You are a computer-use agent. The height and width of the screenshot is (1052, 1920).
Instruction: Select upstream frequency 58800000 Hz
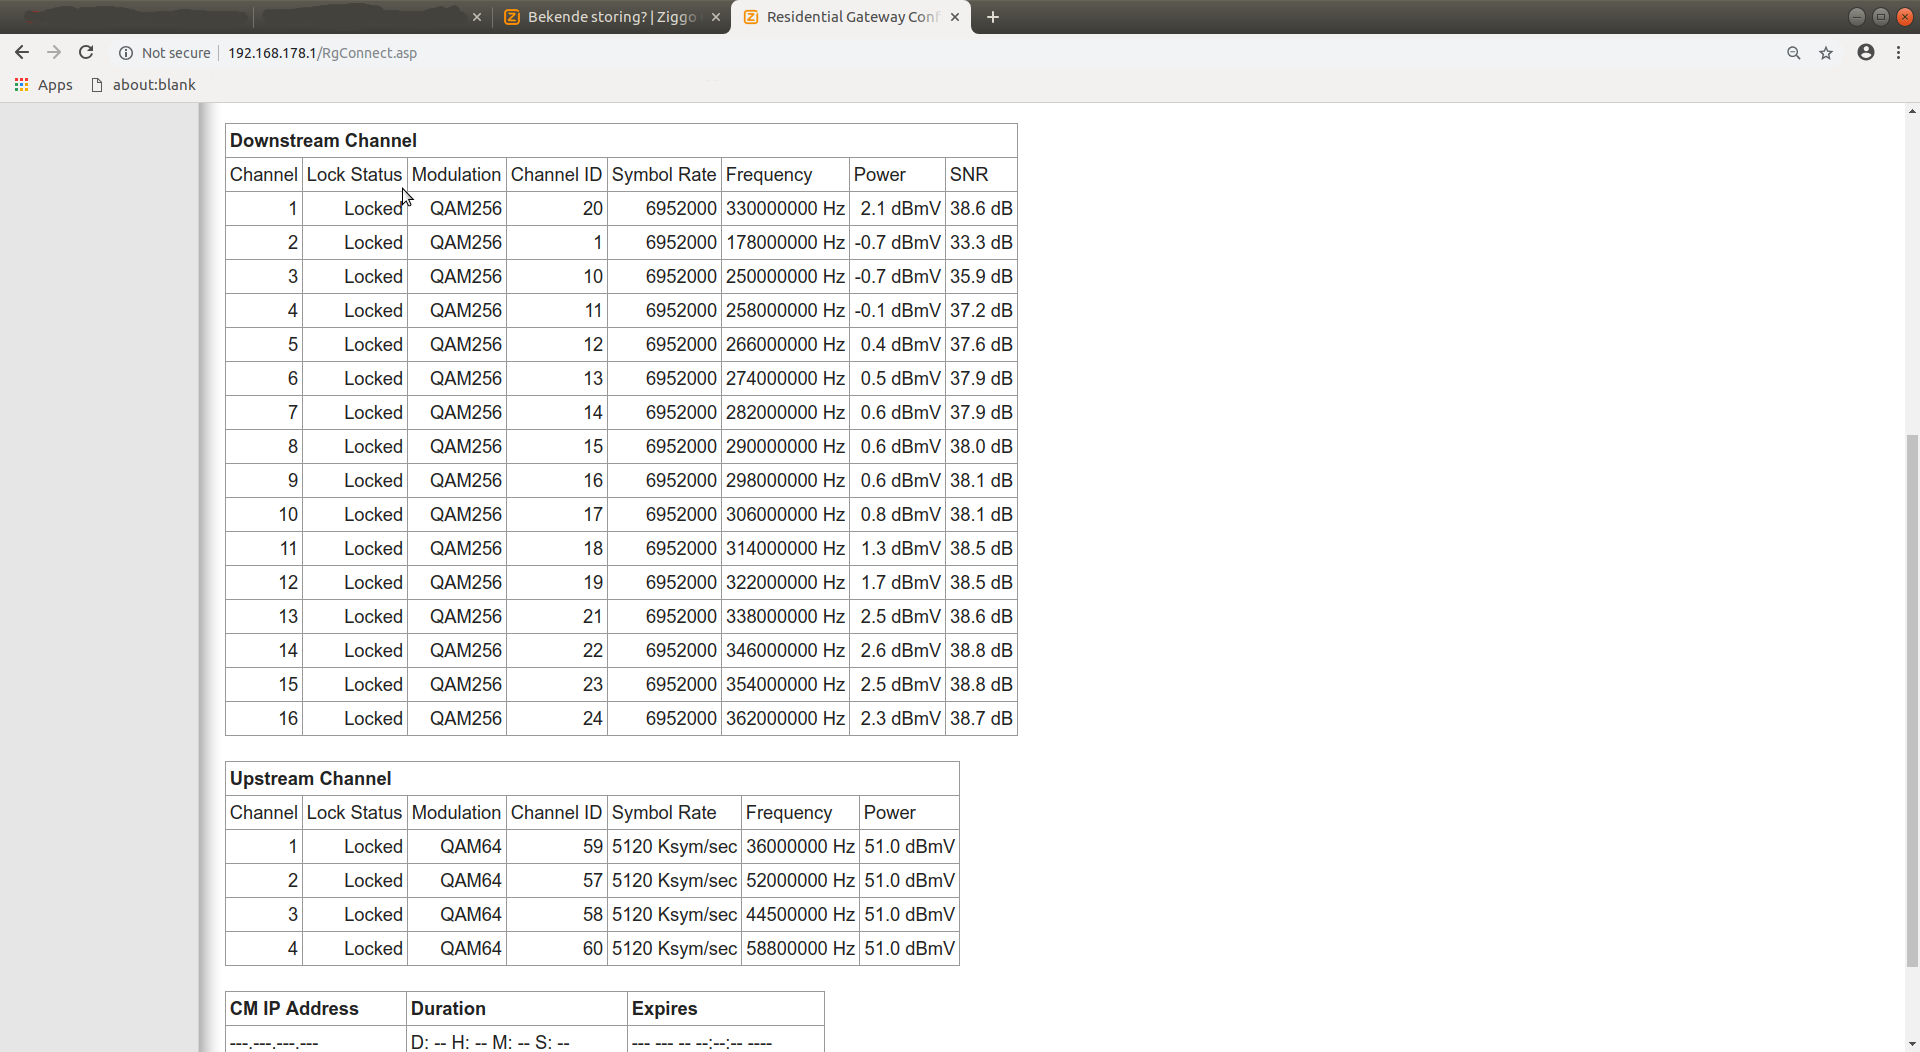point(800,949)
